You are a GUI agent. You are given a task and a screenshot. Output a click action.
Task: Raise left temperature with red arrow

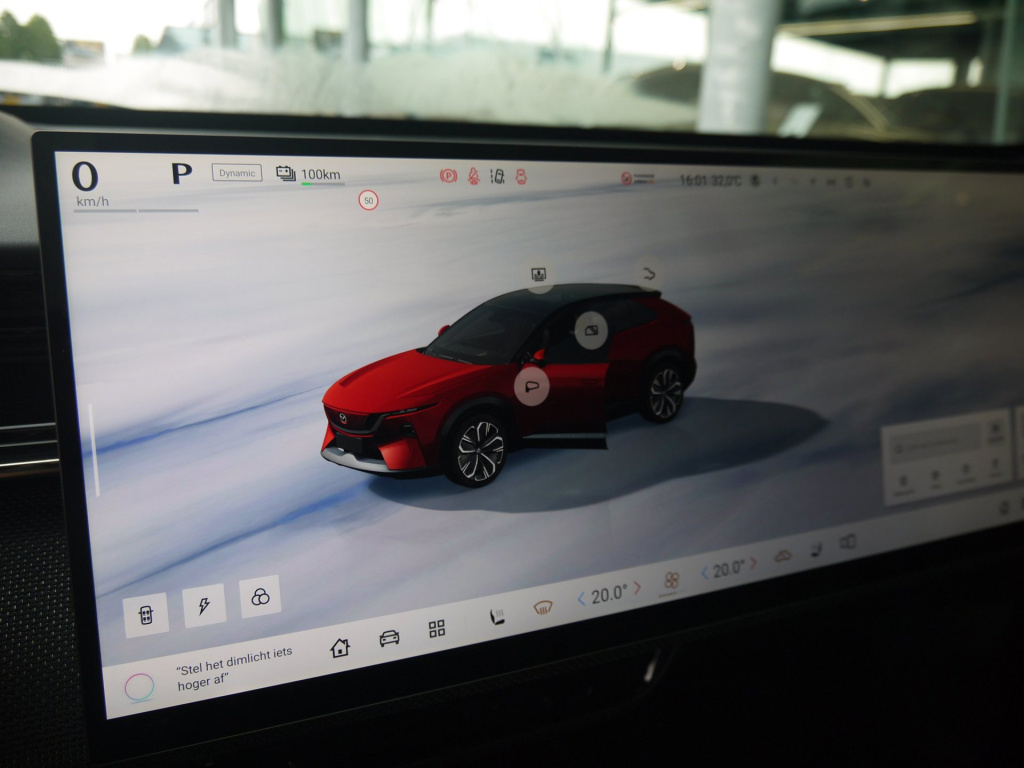coord(637,588)
